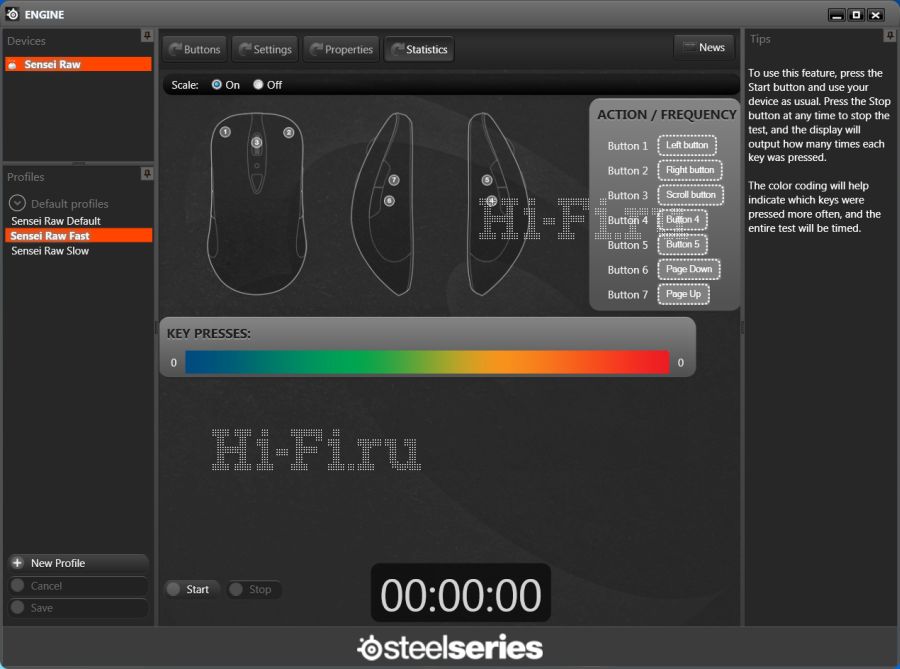Click button marker 1 on mouse diagram
The width and height of the screenshot is (900, 669).
225,132
